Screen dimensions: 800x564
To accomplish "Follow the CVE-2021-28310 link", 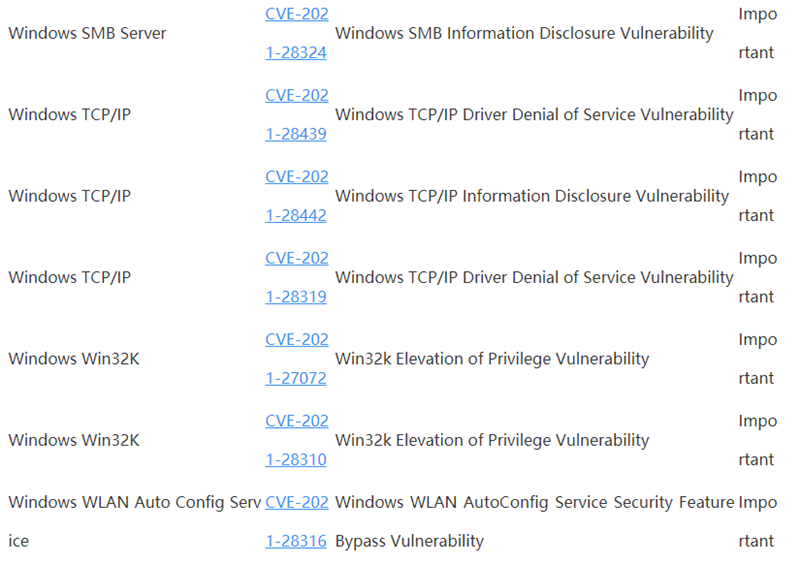I will pos(296,422).
